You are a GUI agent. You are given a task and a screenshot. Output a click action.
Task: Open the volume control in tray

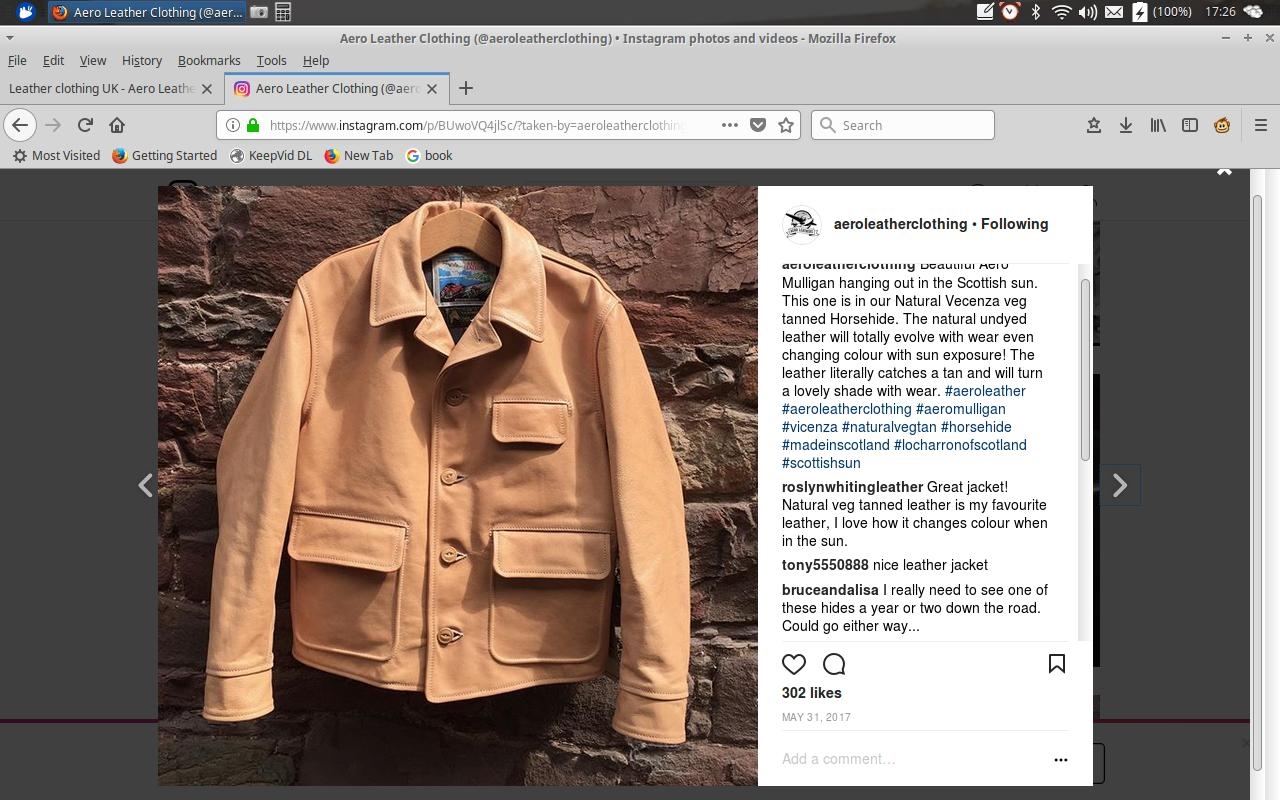pyautogui.click(x=1087, y=12)
